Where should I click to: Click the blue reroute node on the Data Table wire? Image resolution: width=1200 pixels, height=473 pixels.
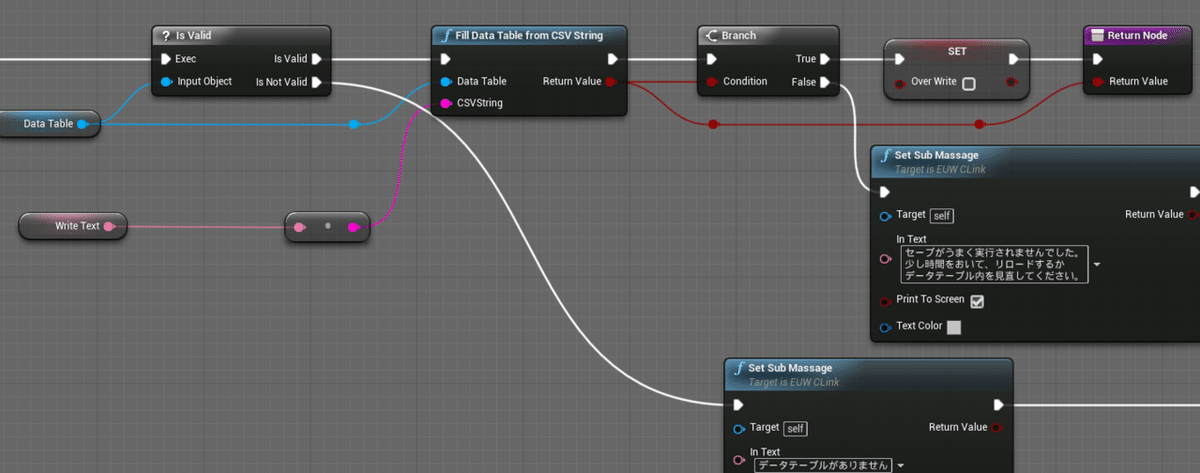[x=354, y=124]
